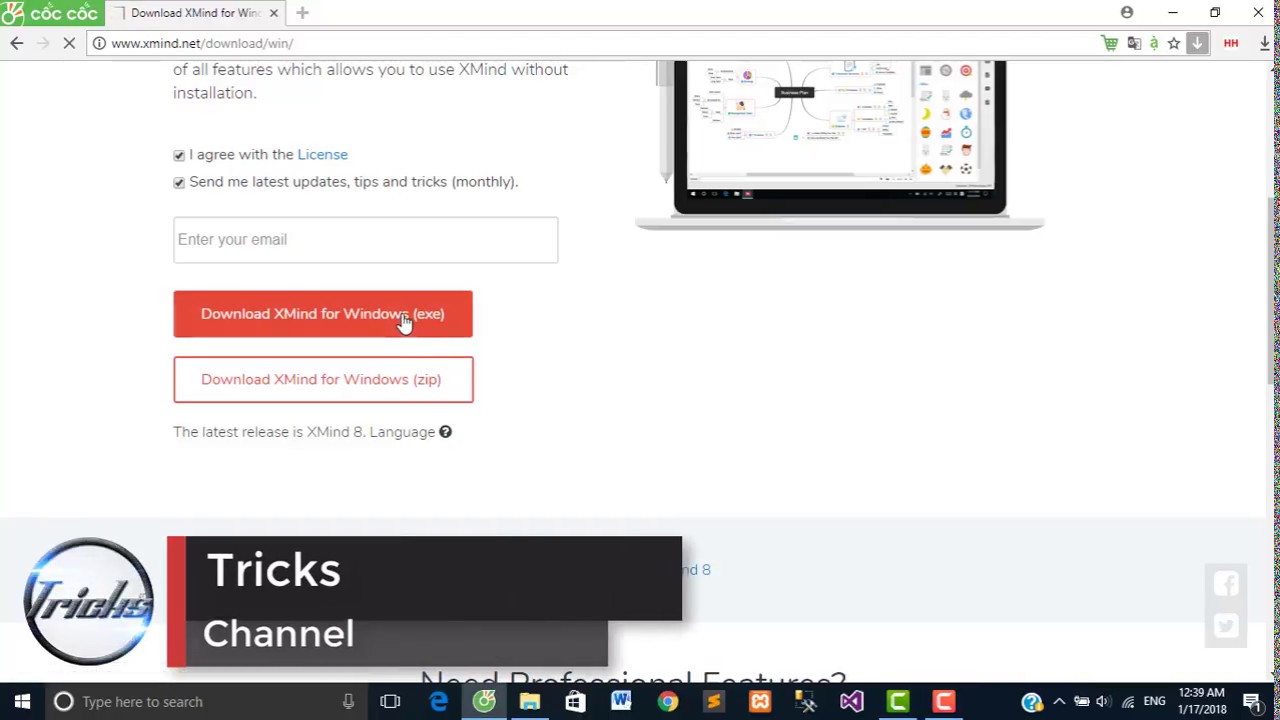Open the green shopping cart extension
Screen dimensions: 1280x720
[1109, 43]
